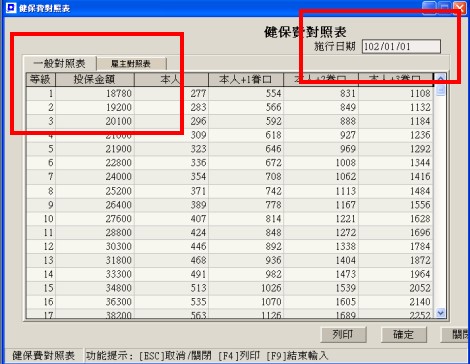Viewport: 470px width, 364px height.
Task: Click the window close X button
Action: coord(460,7)
